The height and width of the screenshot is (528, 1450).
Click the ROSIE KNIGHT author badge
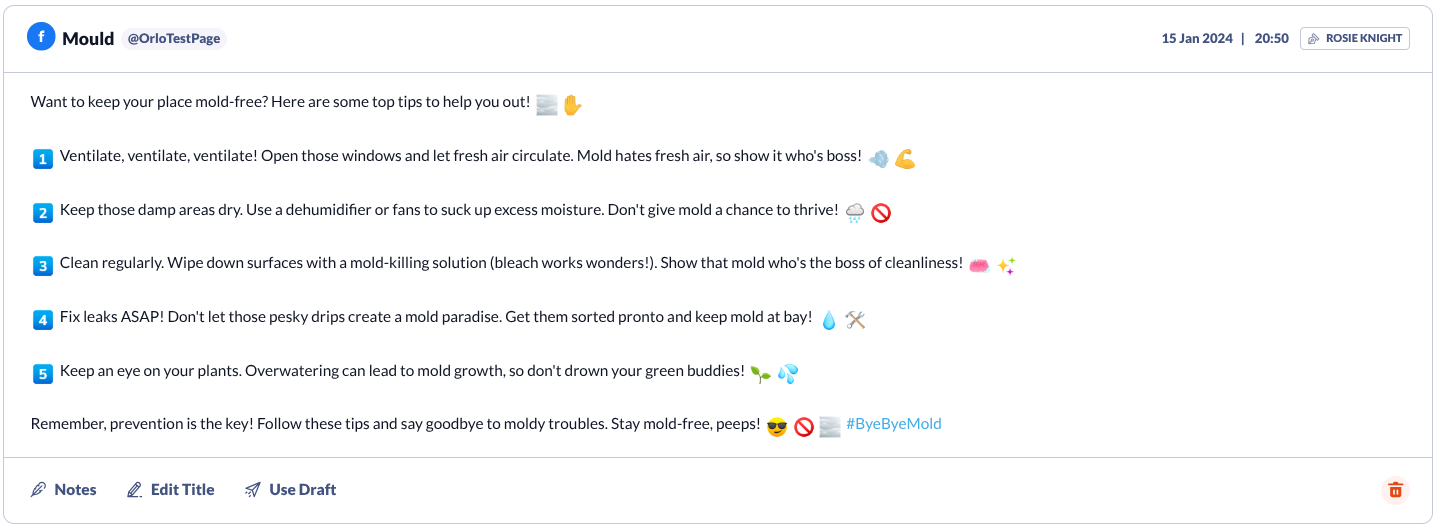[1355, 39]
